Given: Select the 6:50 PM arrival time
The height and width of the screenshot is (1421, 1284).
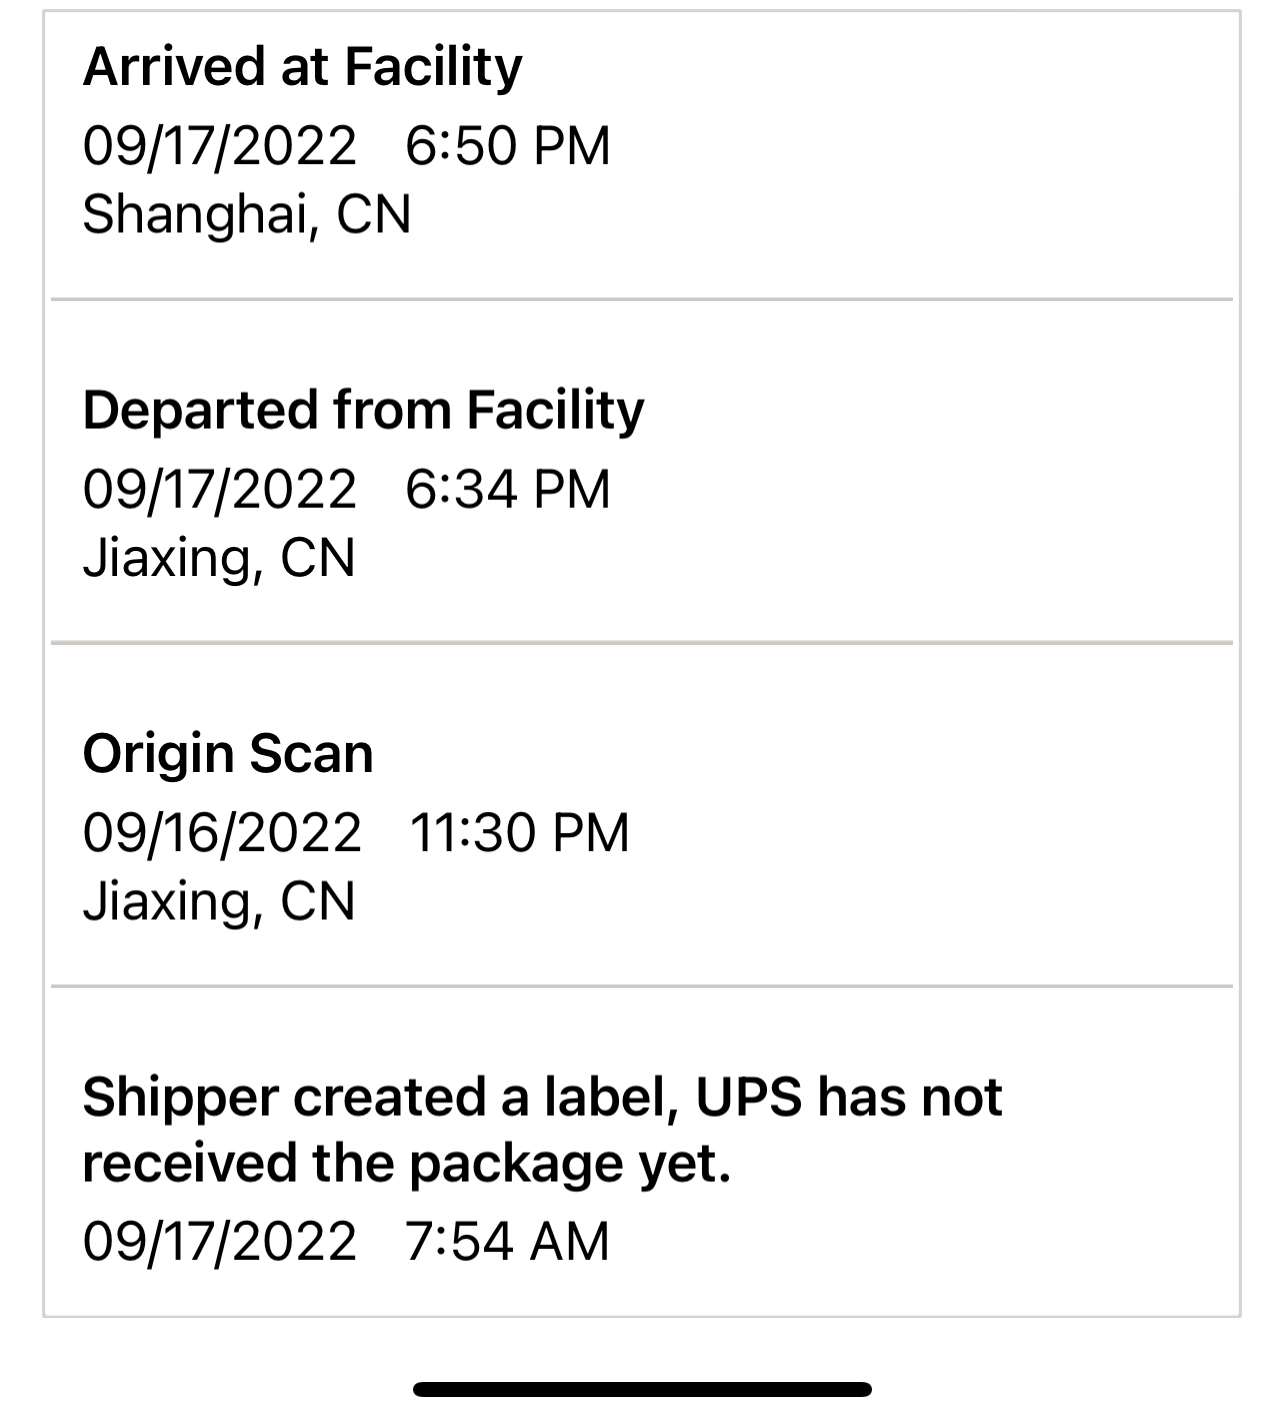Looking at the screenshot, I should pos(507,146).
